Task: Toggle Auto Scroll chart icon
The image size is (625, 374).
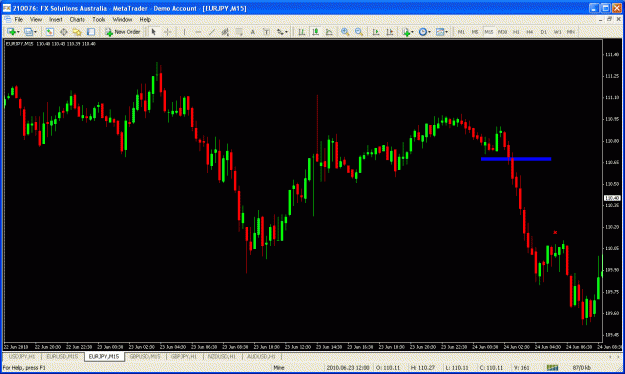Action: 375,32
